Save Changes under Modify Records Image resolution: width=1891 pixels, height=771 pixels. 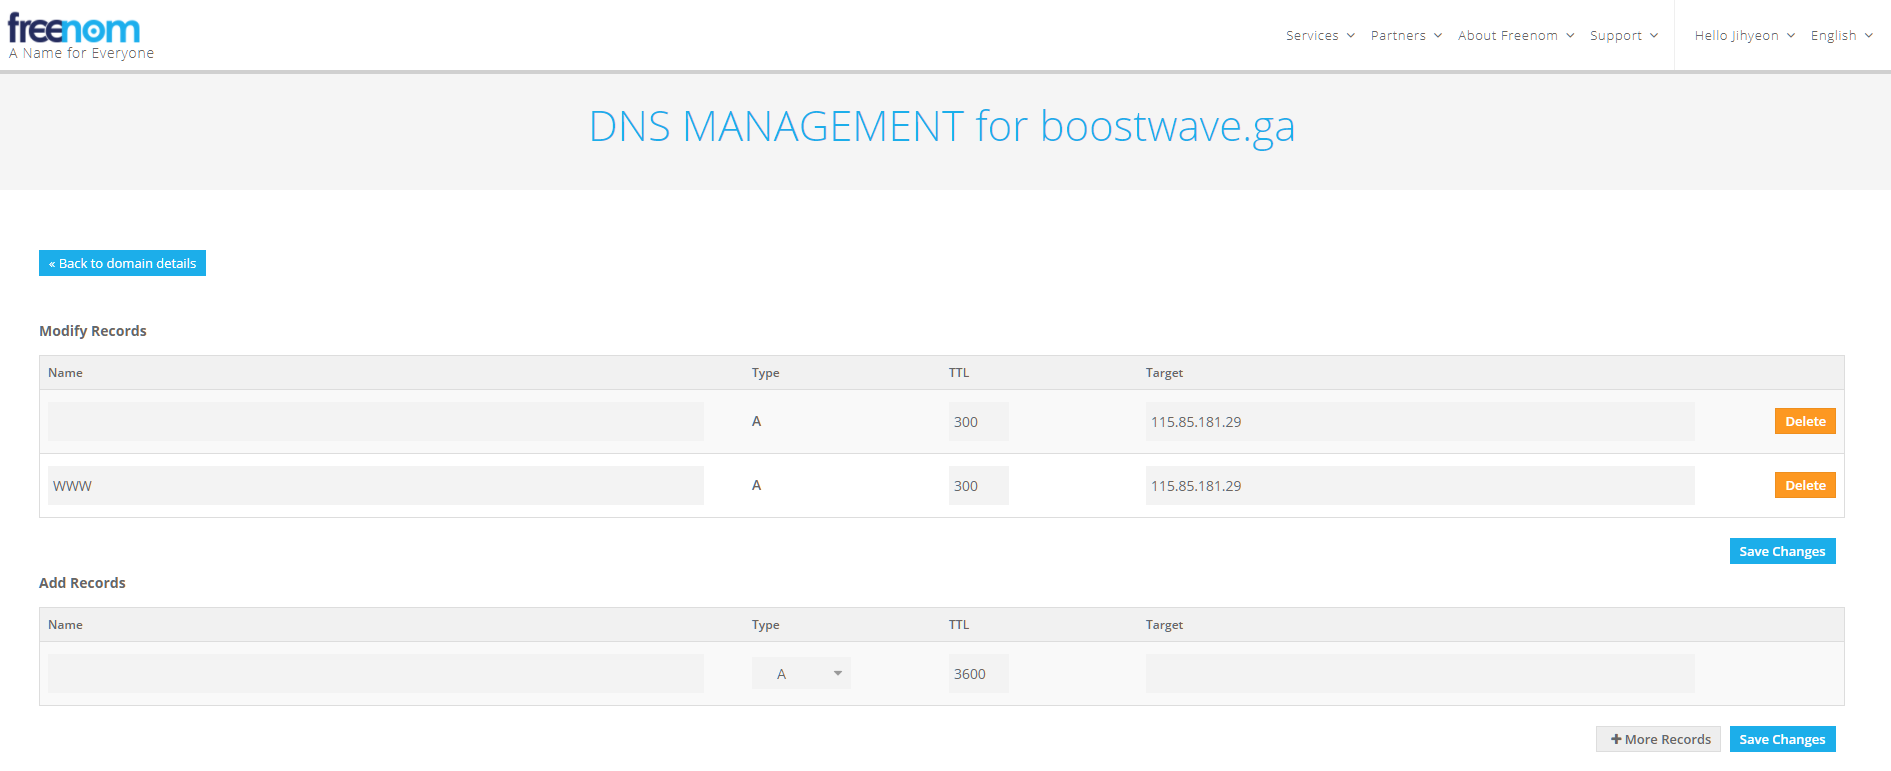[1782, 551]
